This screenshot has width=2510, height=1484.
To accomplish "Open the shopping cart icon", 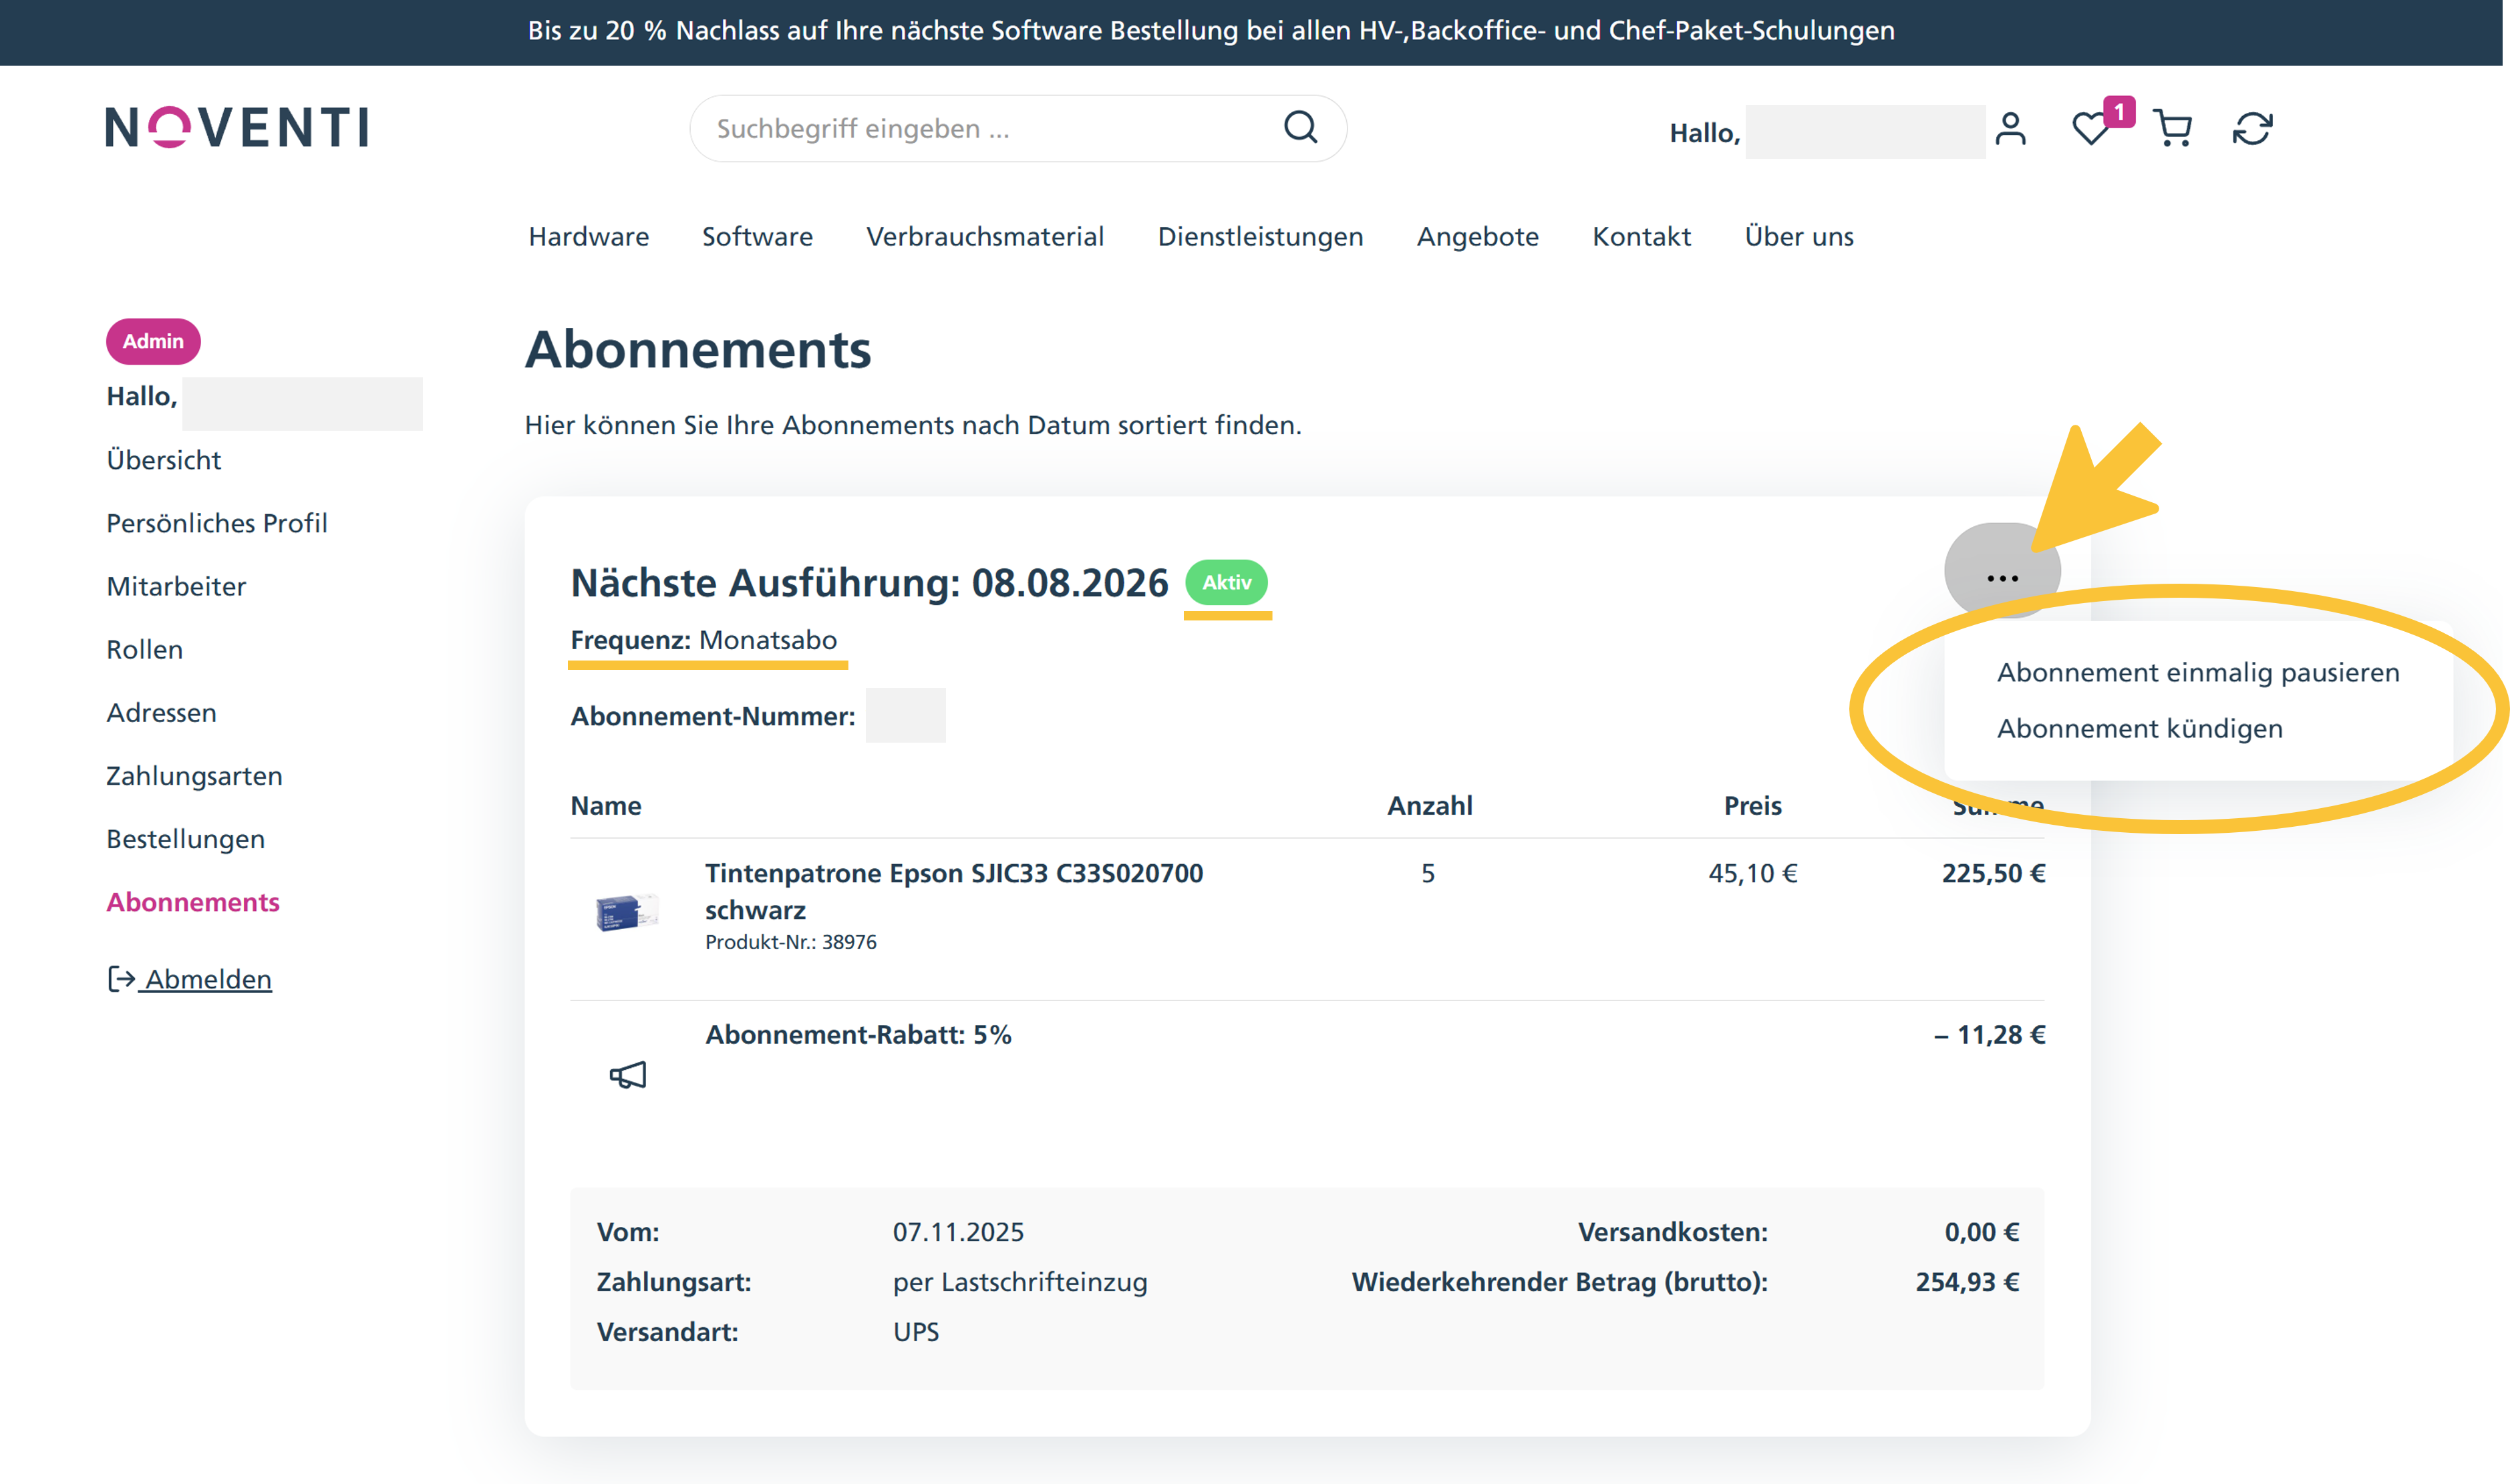I will tap(2172, 129).
